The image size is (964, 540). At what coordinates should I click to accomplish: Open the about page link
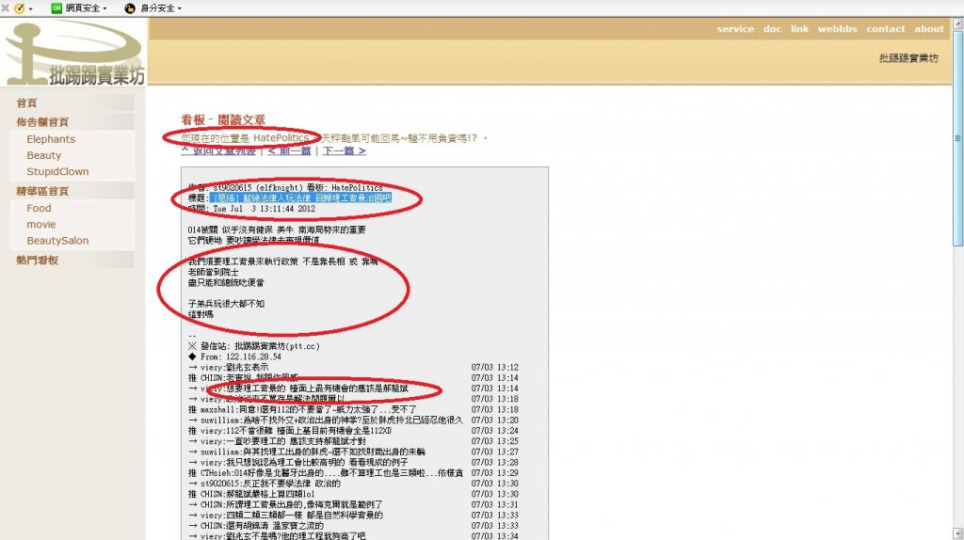(929, 29)
